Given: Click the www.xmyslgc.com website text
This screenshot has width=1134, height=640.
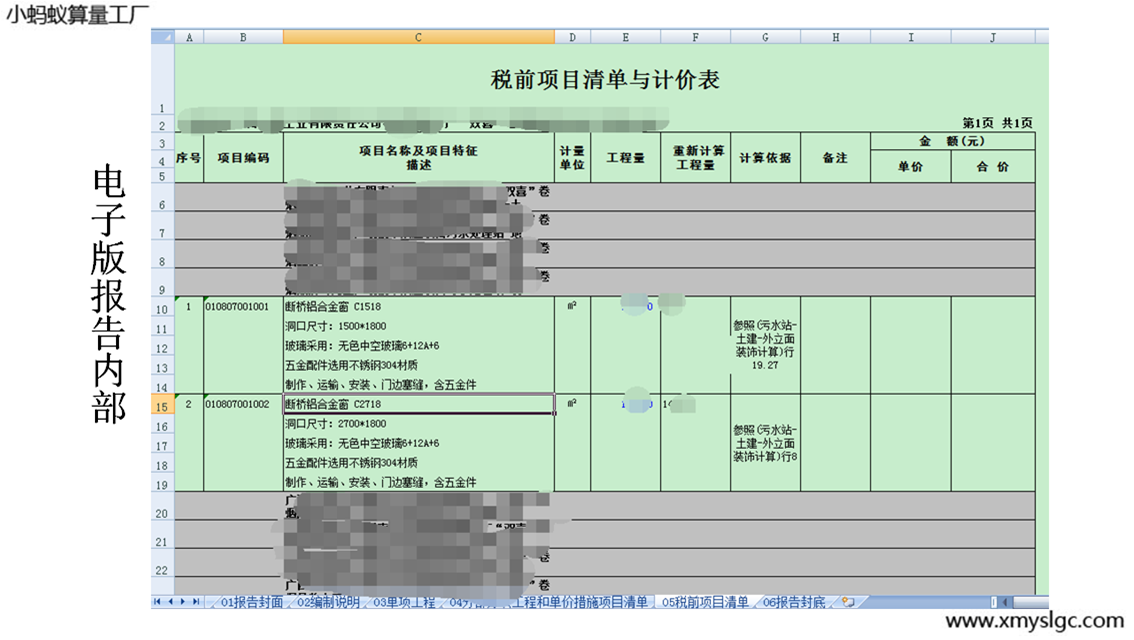Looking at the screenshot, I should (1034, 621).
